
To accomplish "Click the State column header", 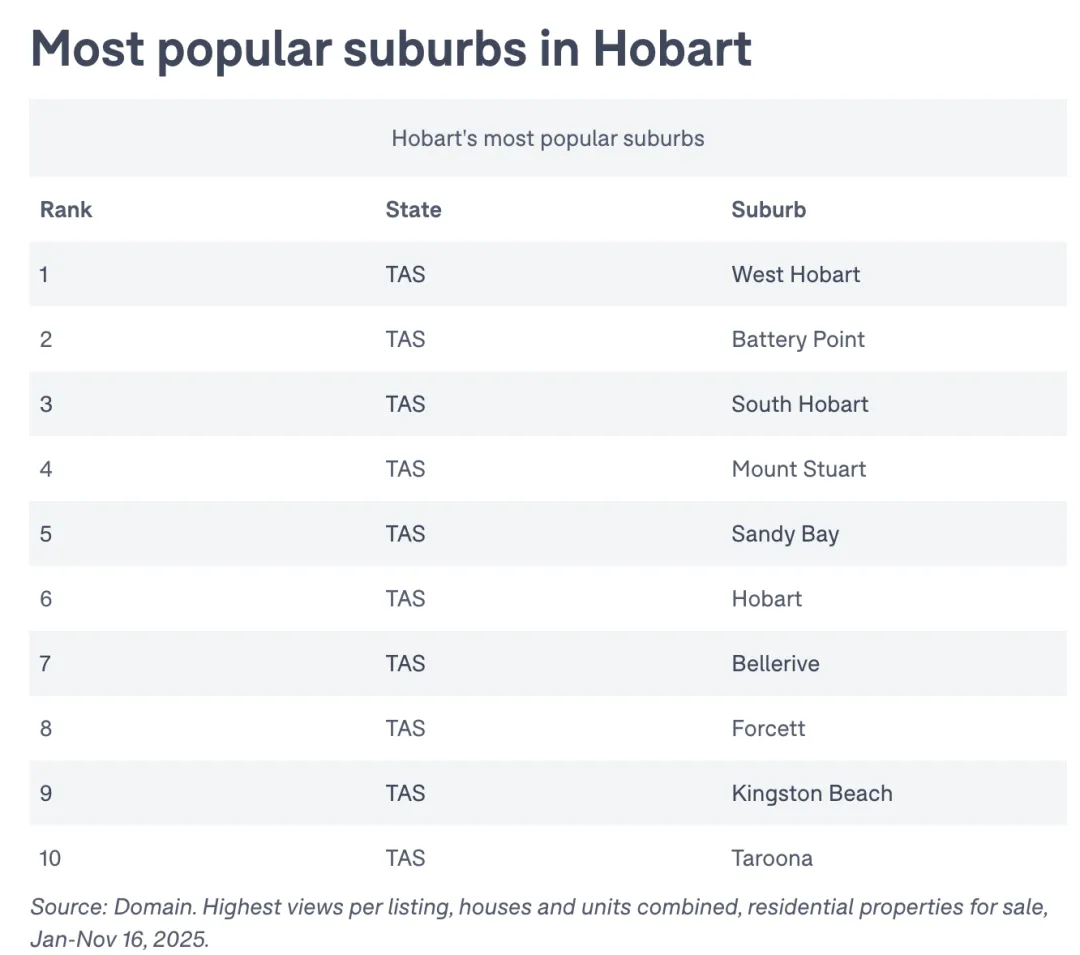I will tap(413, 210).
